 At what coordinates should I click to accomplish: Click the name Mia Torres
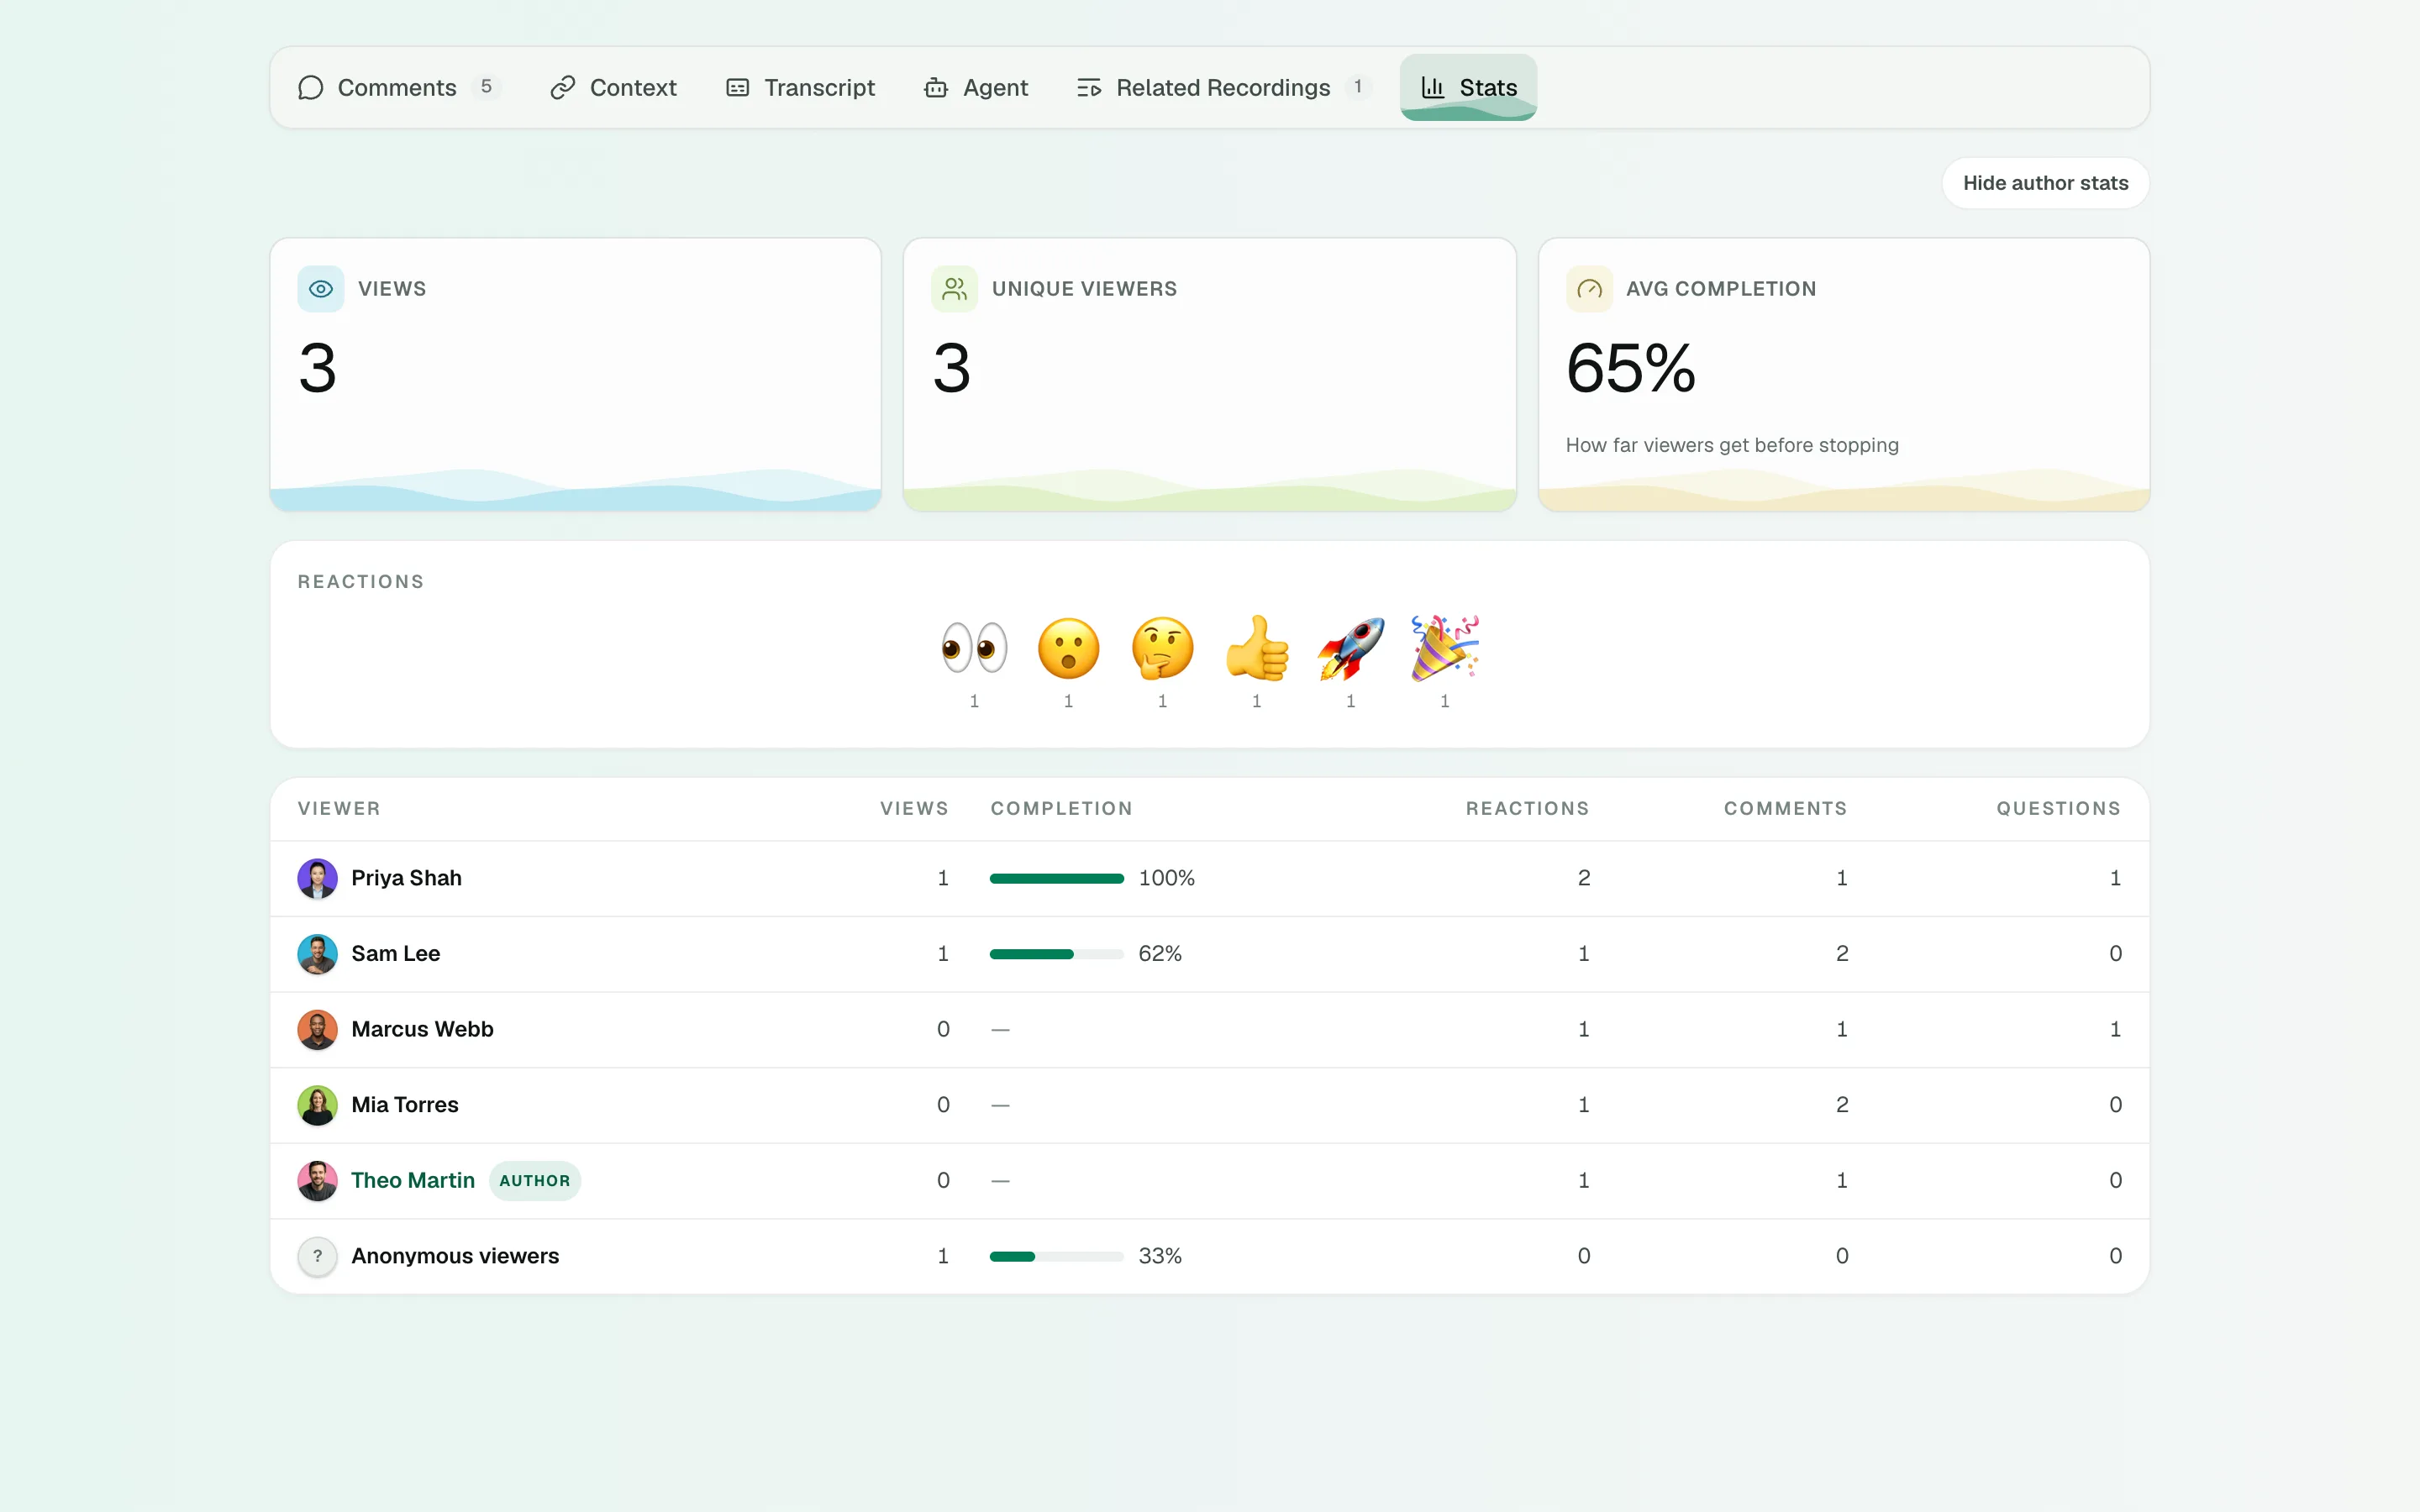(x=404, y=1105)
